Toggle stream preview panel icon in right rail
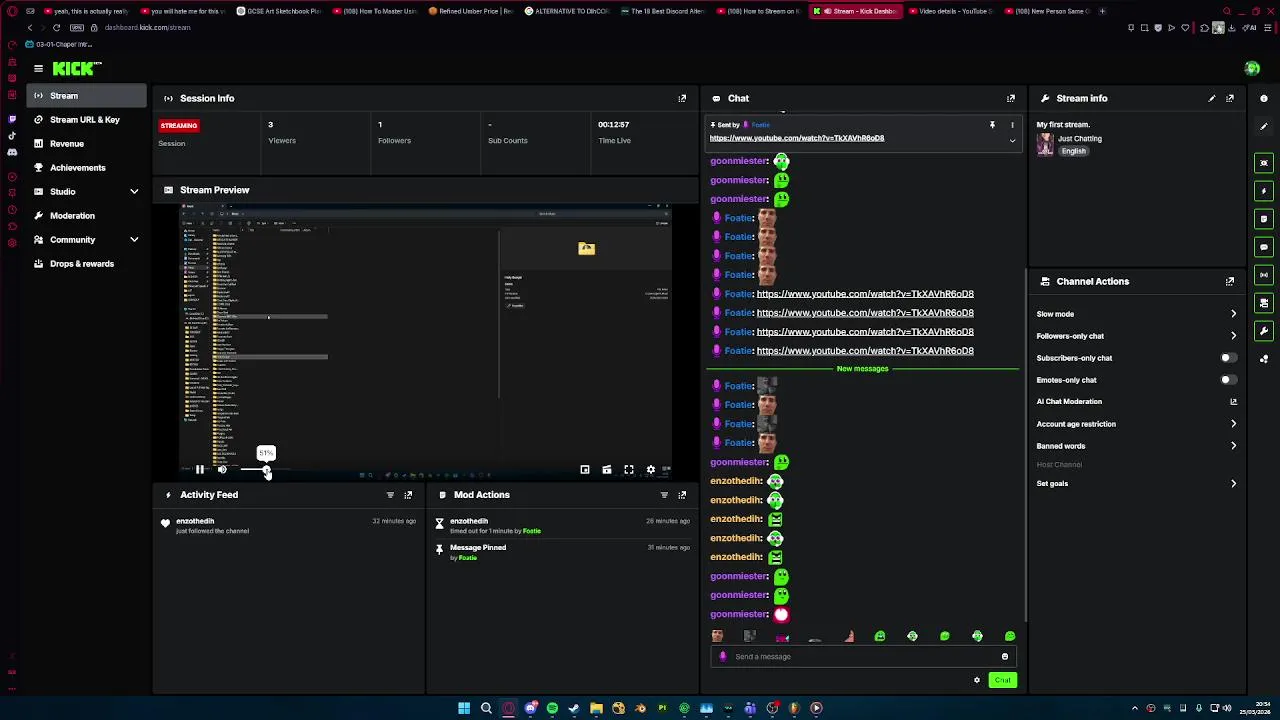Image resolution: width=1280 pixels, height=720 pixels. (1264, 163)
